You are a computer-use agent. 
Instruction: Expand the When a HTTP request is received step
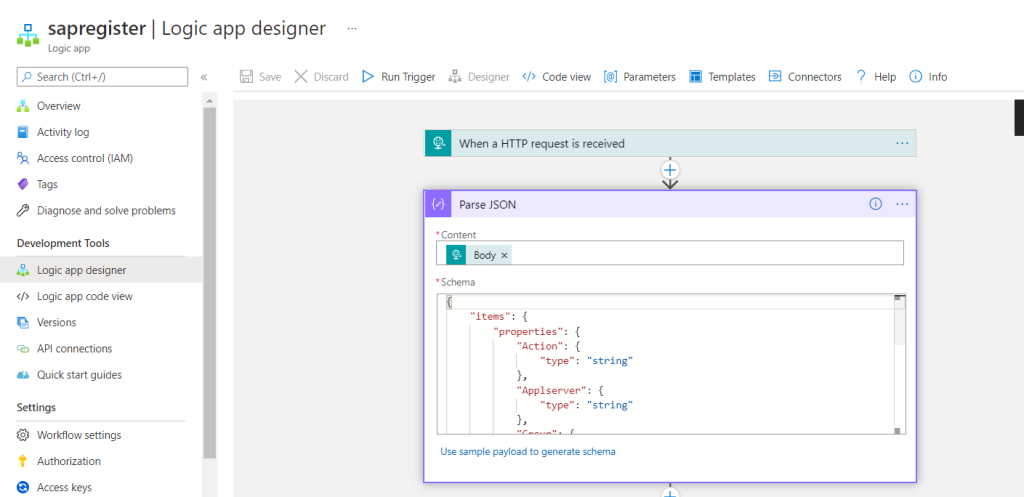(670, 143)
